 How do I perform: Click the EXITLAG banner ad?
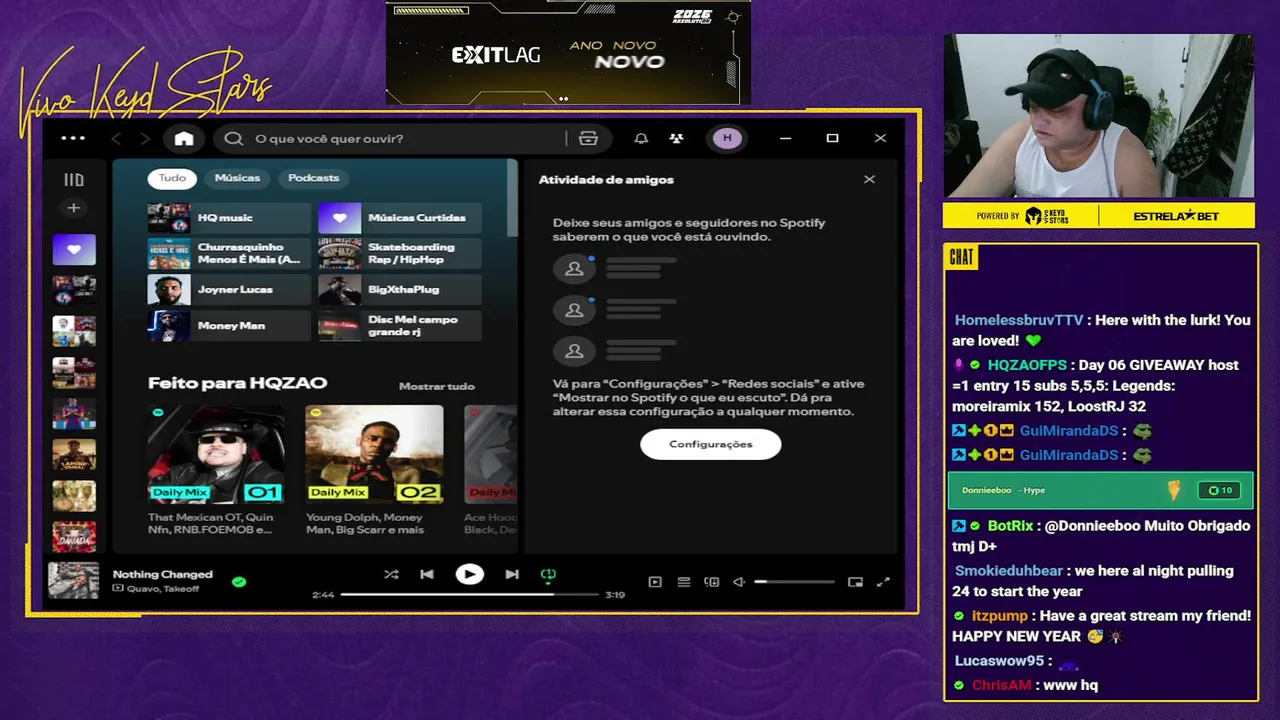pyautogui.click(x=568, y=52)
